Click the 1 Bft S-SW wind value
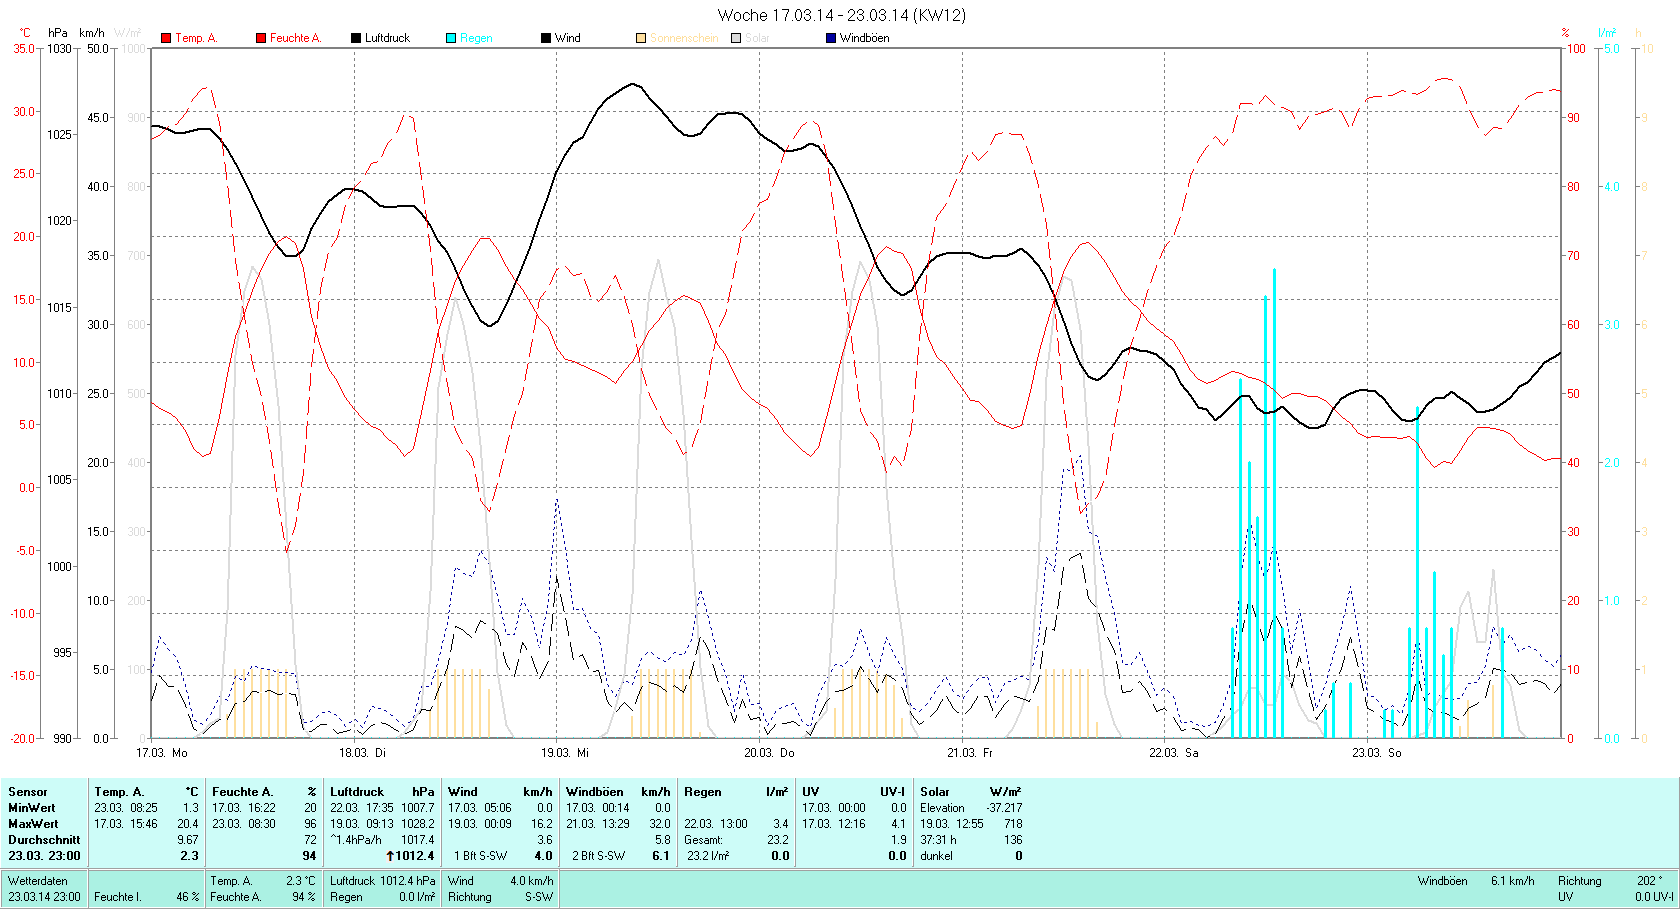 coord(481,856)
